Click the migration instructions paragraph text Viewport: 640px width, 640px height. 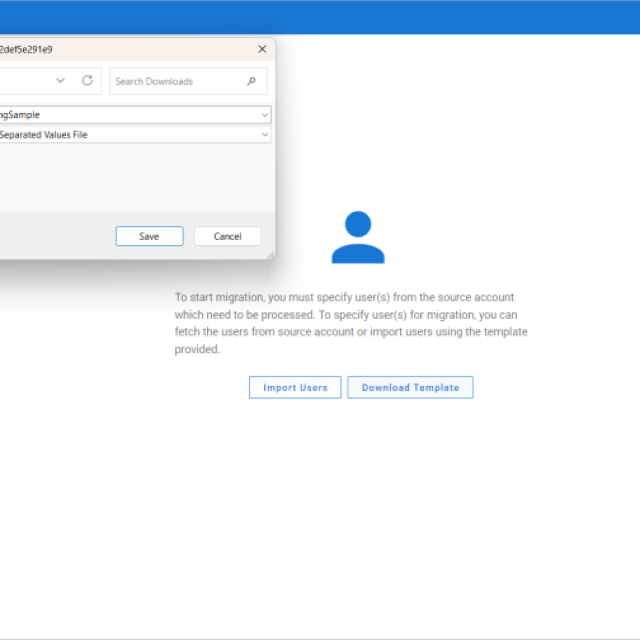pyautogui.click(x=350, y=323)
